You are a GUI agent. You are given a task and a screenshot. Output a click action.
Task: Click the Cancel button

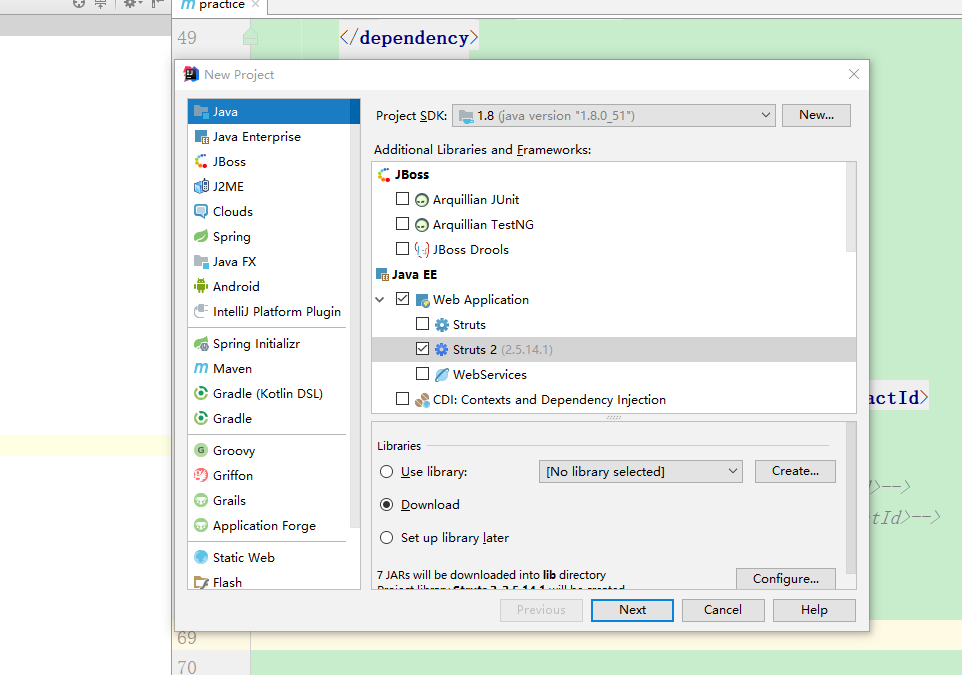coord(723,610)
